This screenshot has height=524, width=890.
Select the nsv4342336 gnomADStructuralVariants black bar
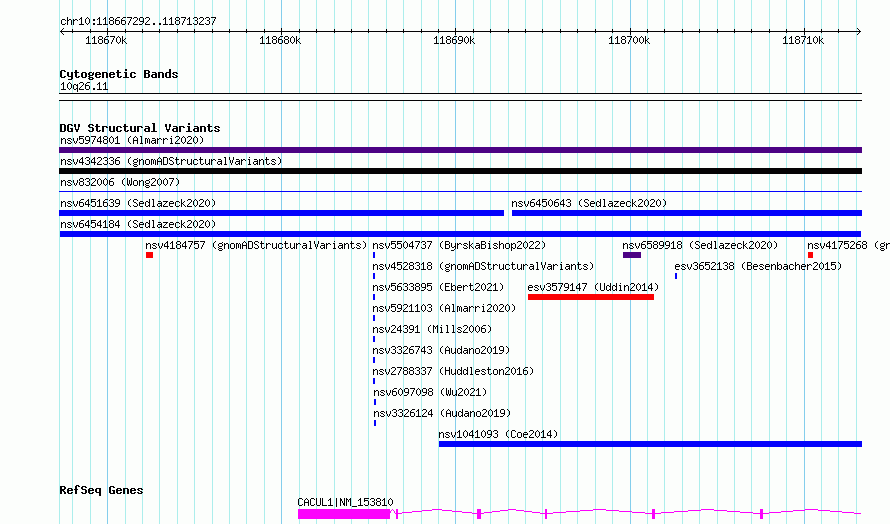(460, 171)
